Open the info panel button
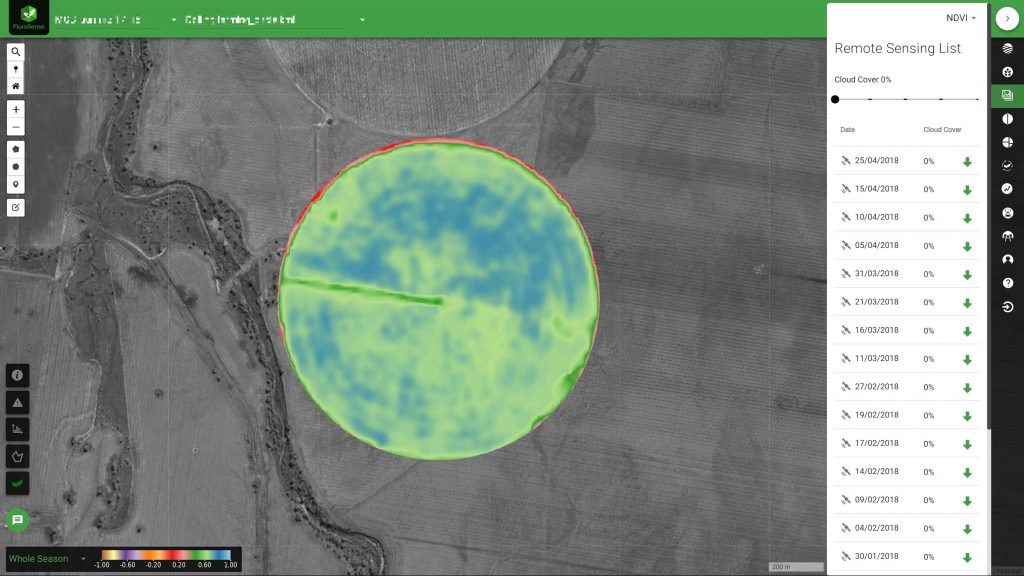The image size is (1024, 576). click(18, 376)
